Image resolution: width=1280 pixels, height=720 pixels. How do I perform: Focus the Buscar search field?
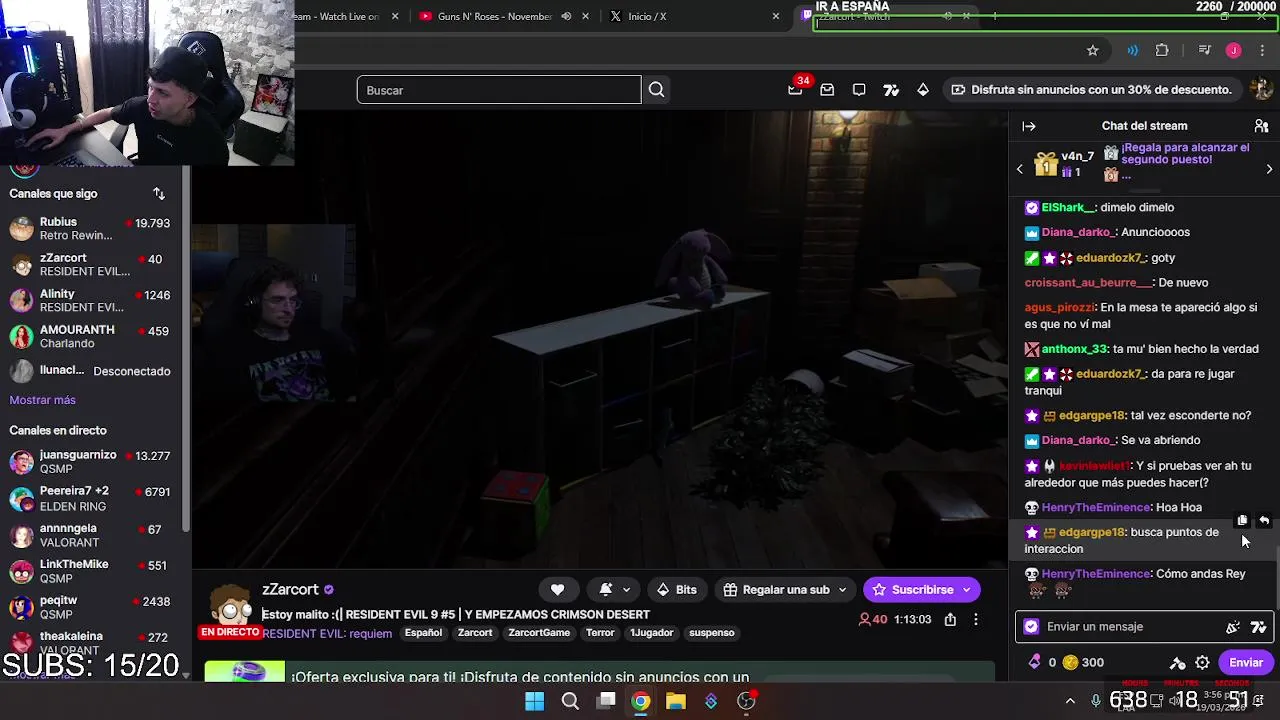[x=499, y=90]
